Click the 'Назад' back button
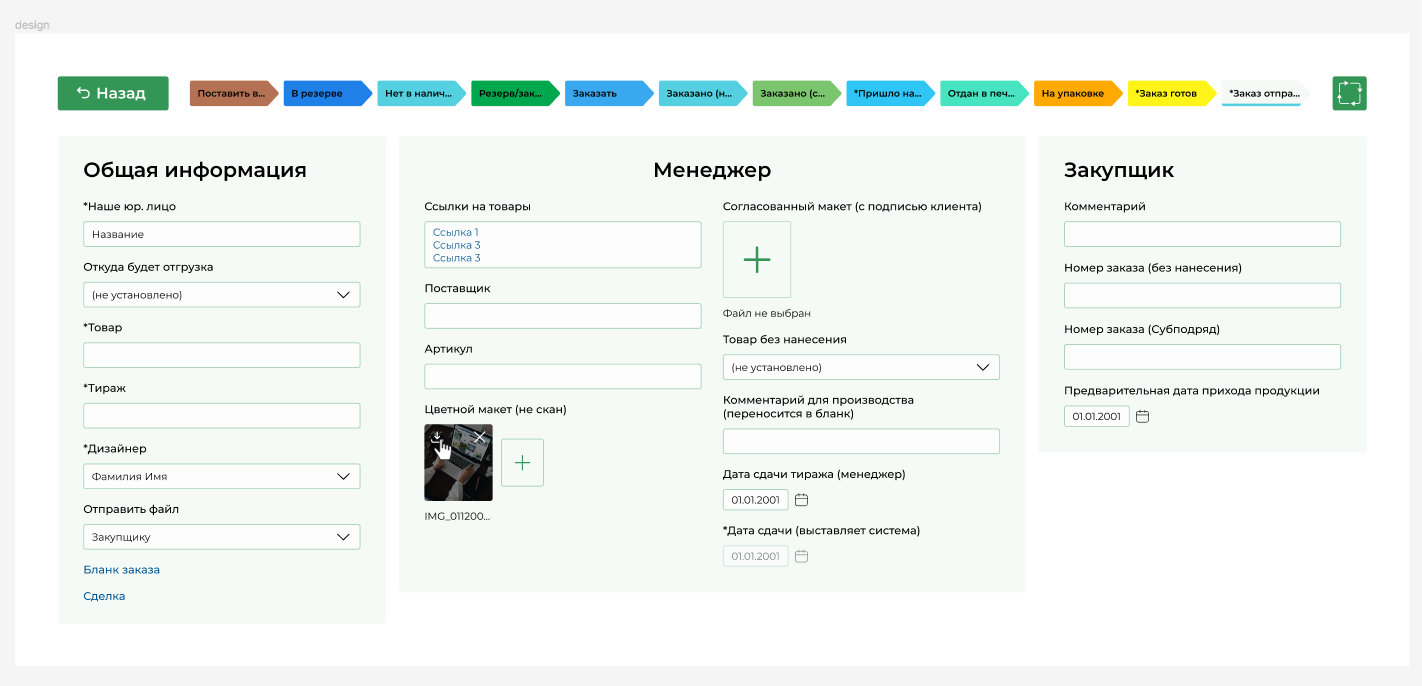Image resolution: width=1422 pixels, height=686 pixels. tap(113, 93)
